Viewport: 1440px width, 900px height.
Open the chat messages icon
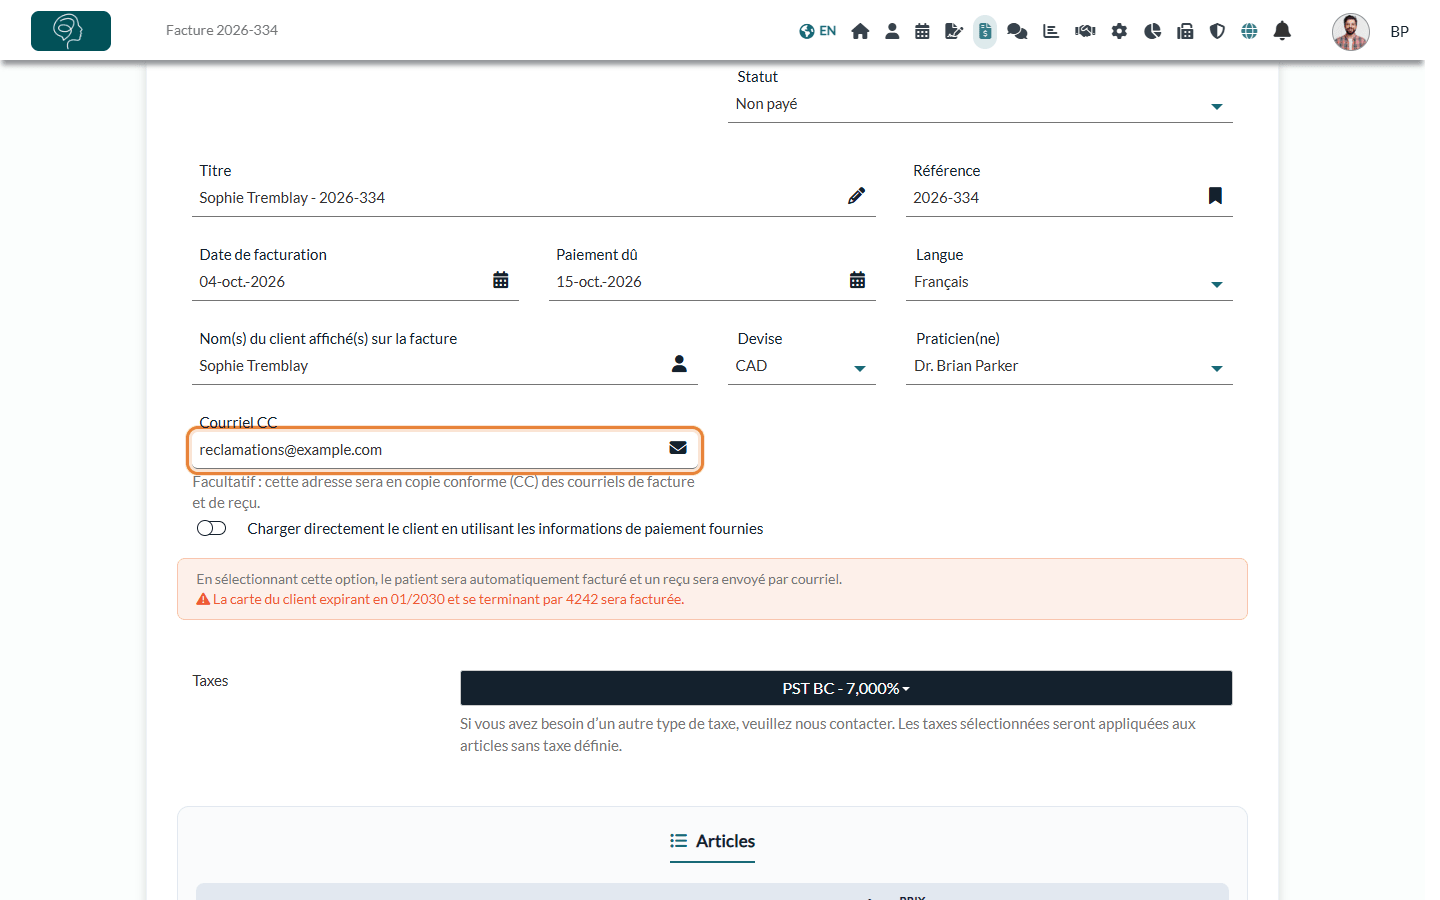(x=1017, y=31)
